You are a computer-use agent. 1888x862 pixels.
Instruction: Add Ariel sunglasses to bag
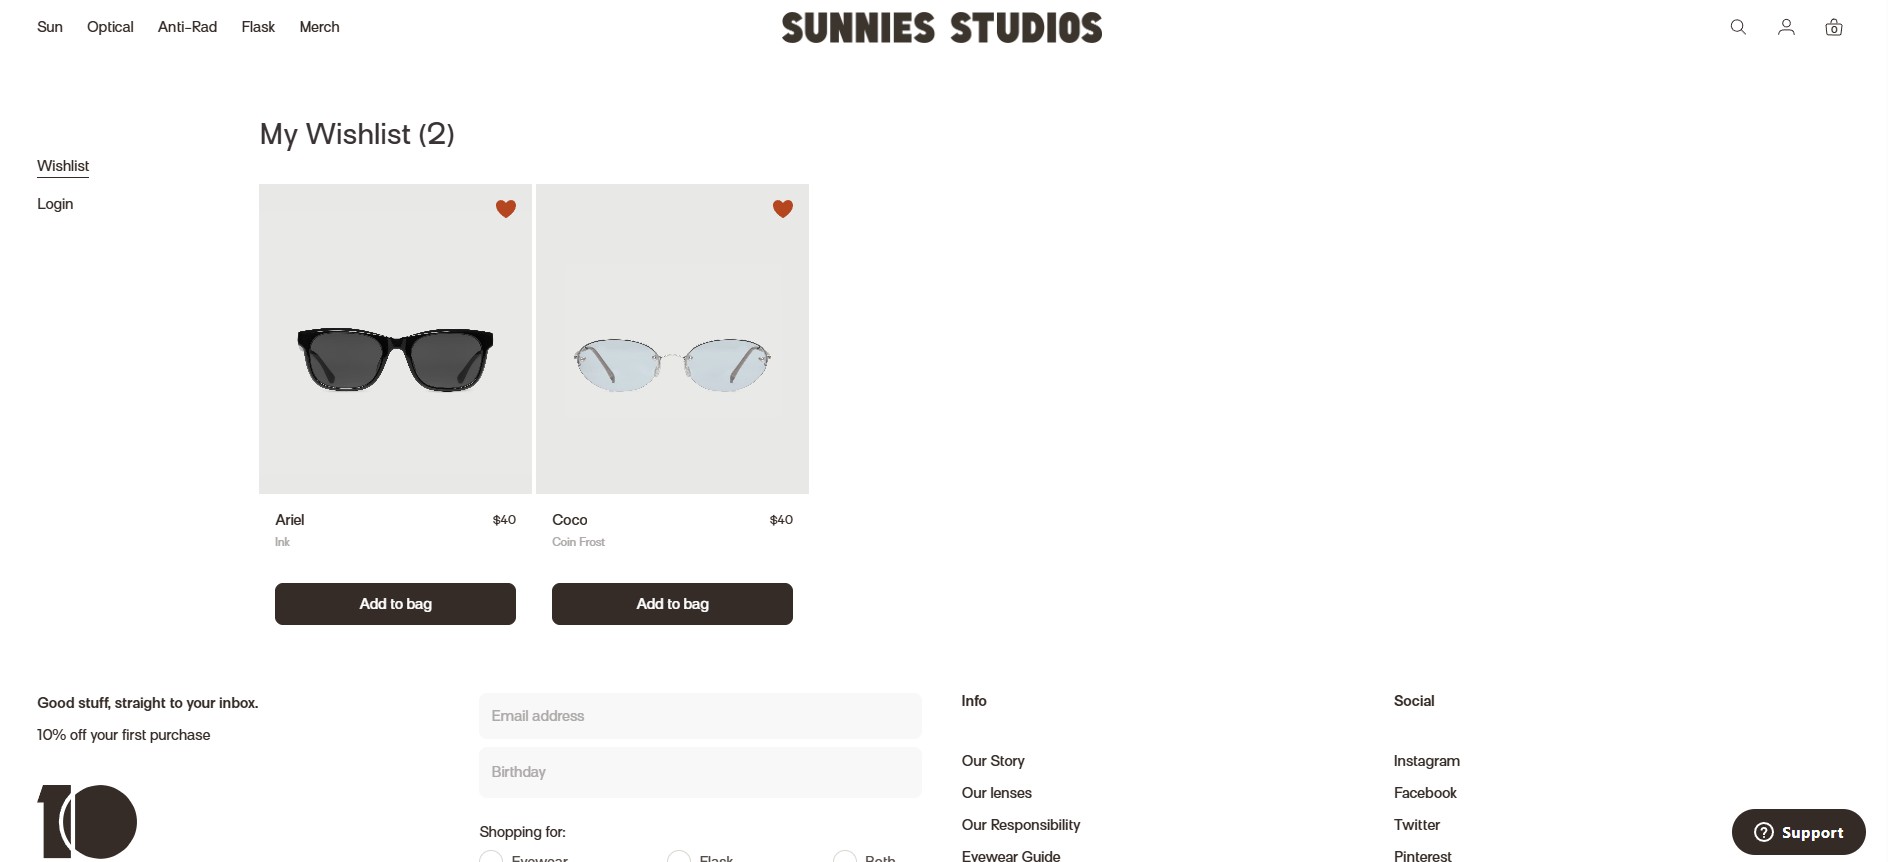[394, 604]
